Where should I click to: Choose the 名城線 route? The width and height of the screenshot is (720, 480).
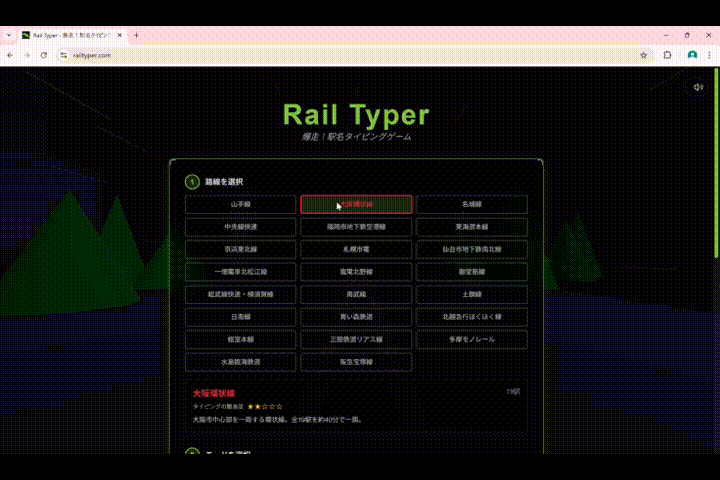click(472, 204)
